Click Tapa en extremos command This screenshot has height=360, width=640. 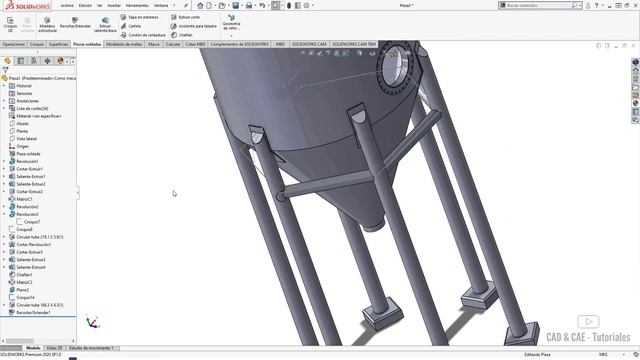[x=140, y=17]
